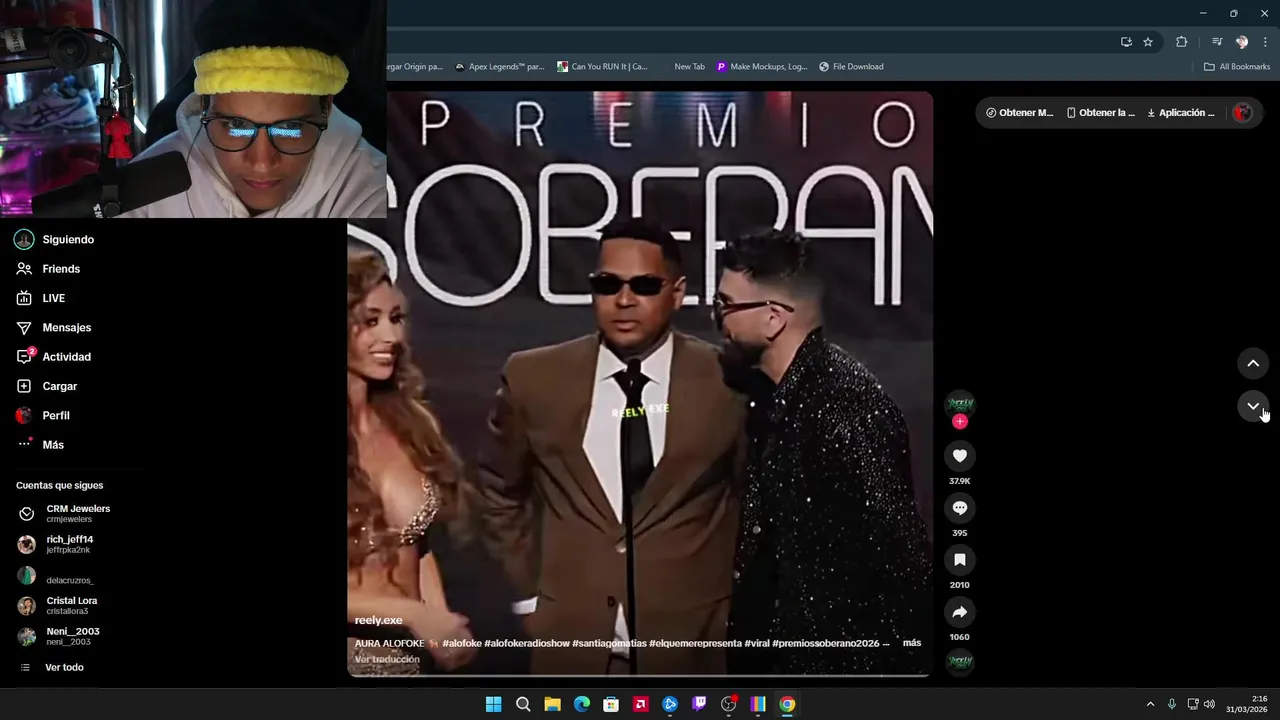Open the Siguiendo feed
The width and height of the screenshot is (1280, 720).
pos(55,240)
